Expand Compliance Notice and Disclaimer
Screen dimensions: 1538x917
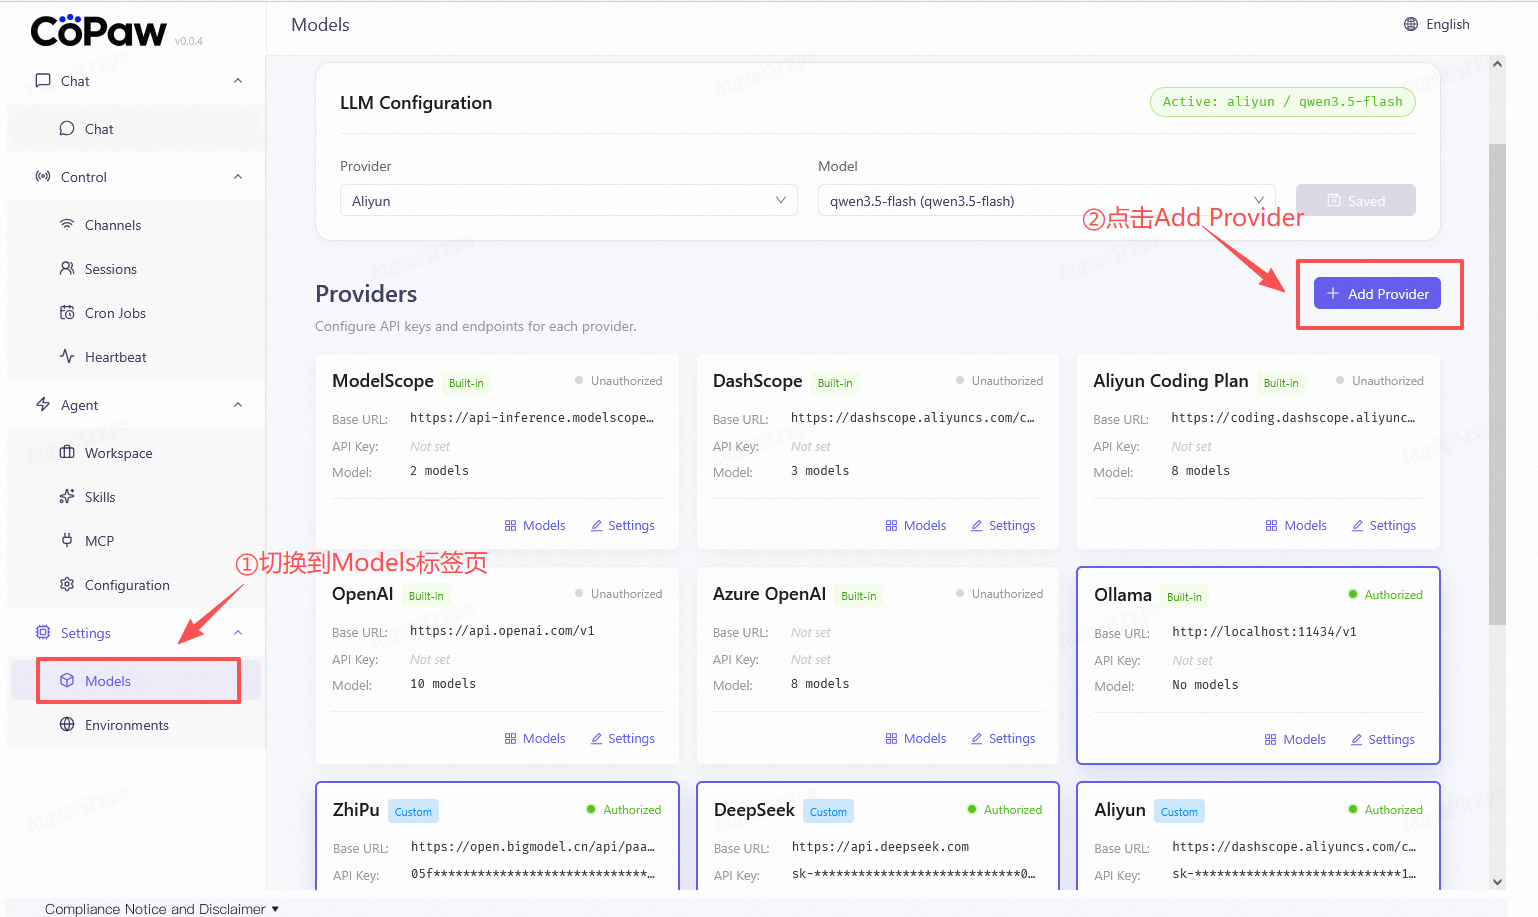pos(162,909)
